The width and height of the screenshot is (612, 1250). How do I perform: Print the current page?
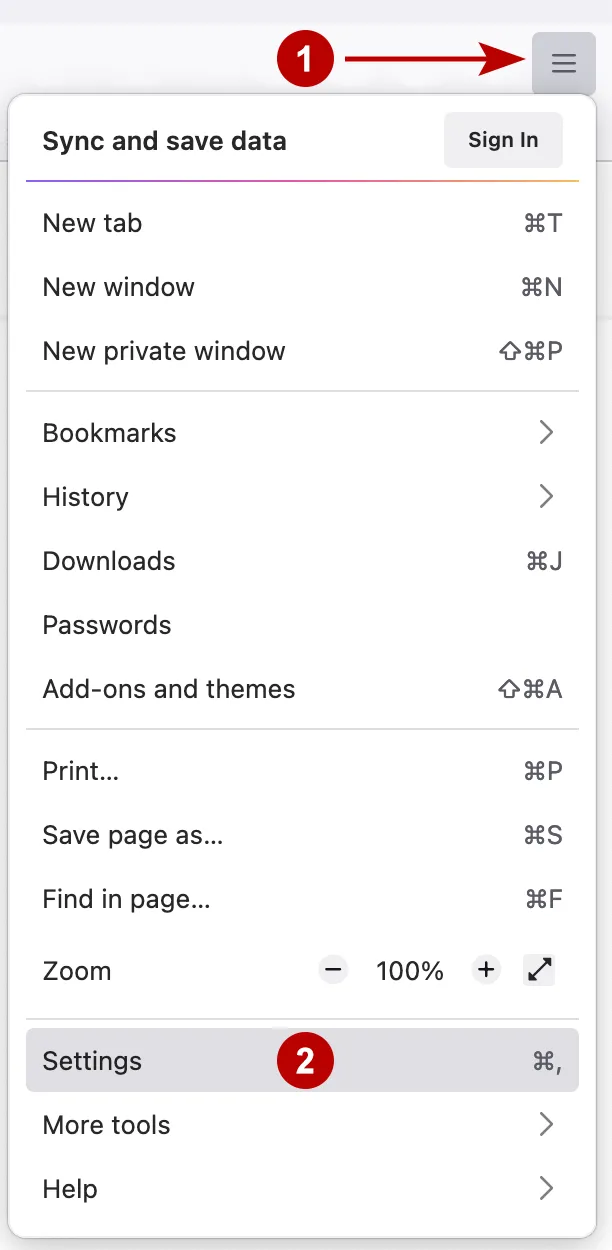pyautogui.click(x=80, y=771)
